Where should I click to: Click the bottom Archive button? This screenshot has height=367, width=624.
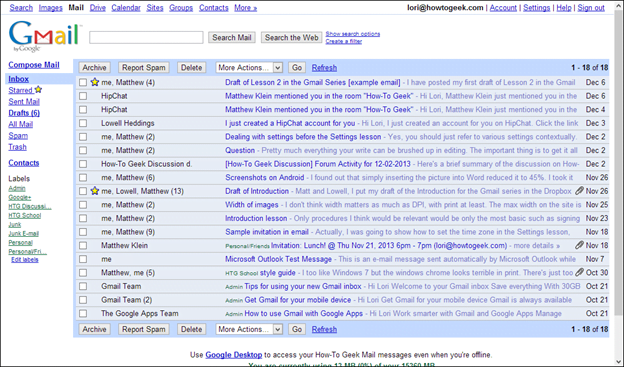(x=94, y=329)
